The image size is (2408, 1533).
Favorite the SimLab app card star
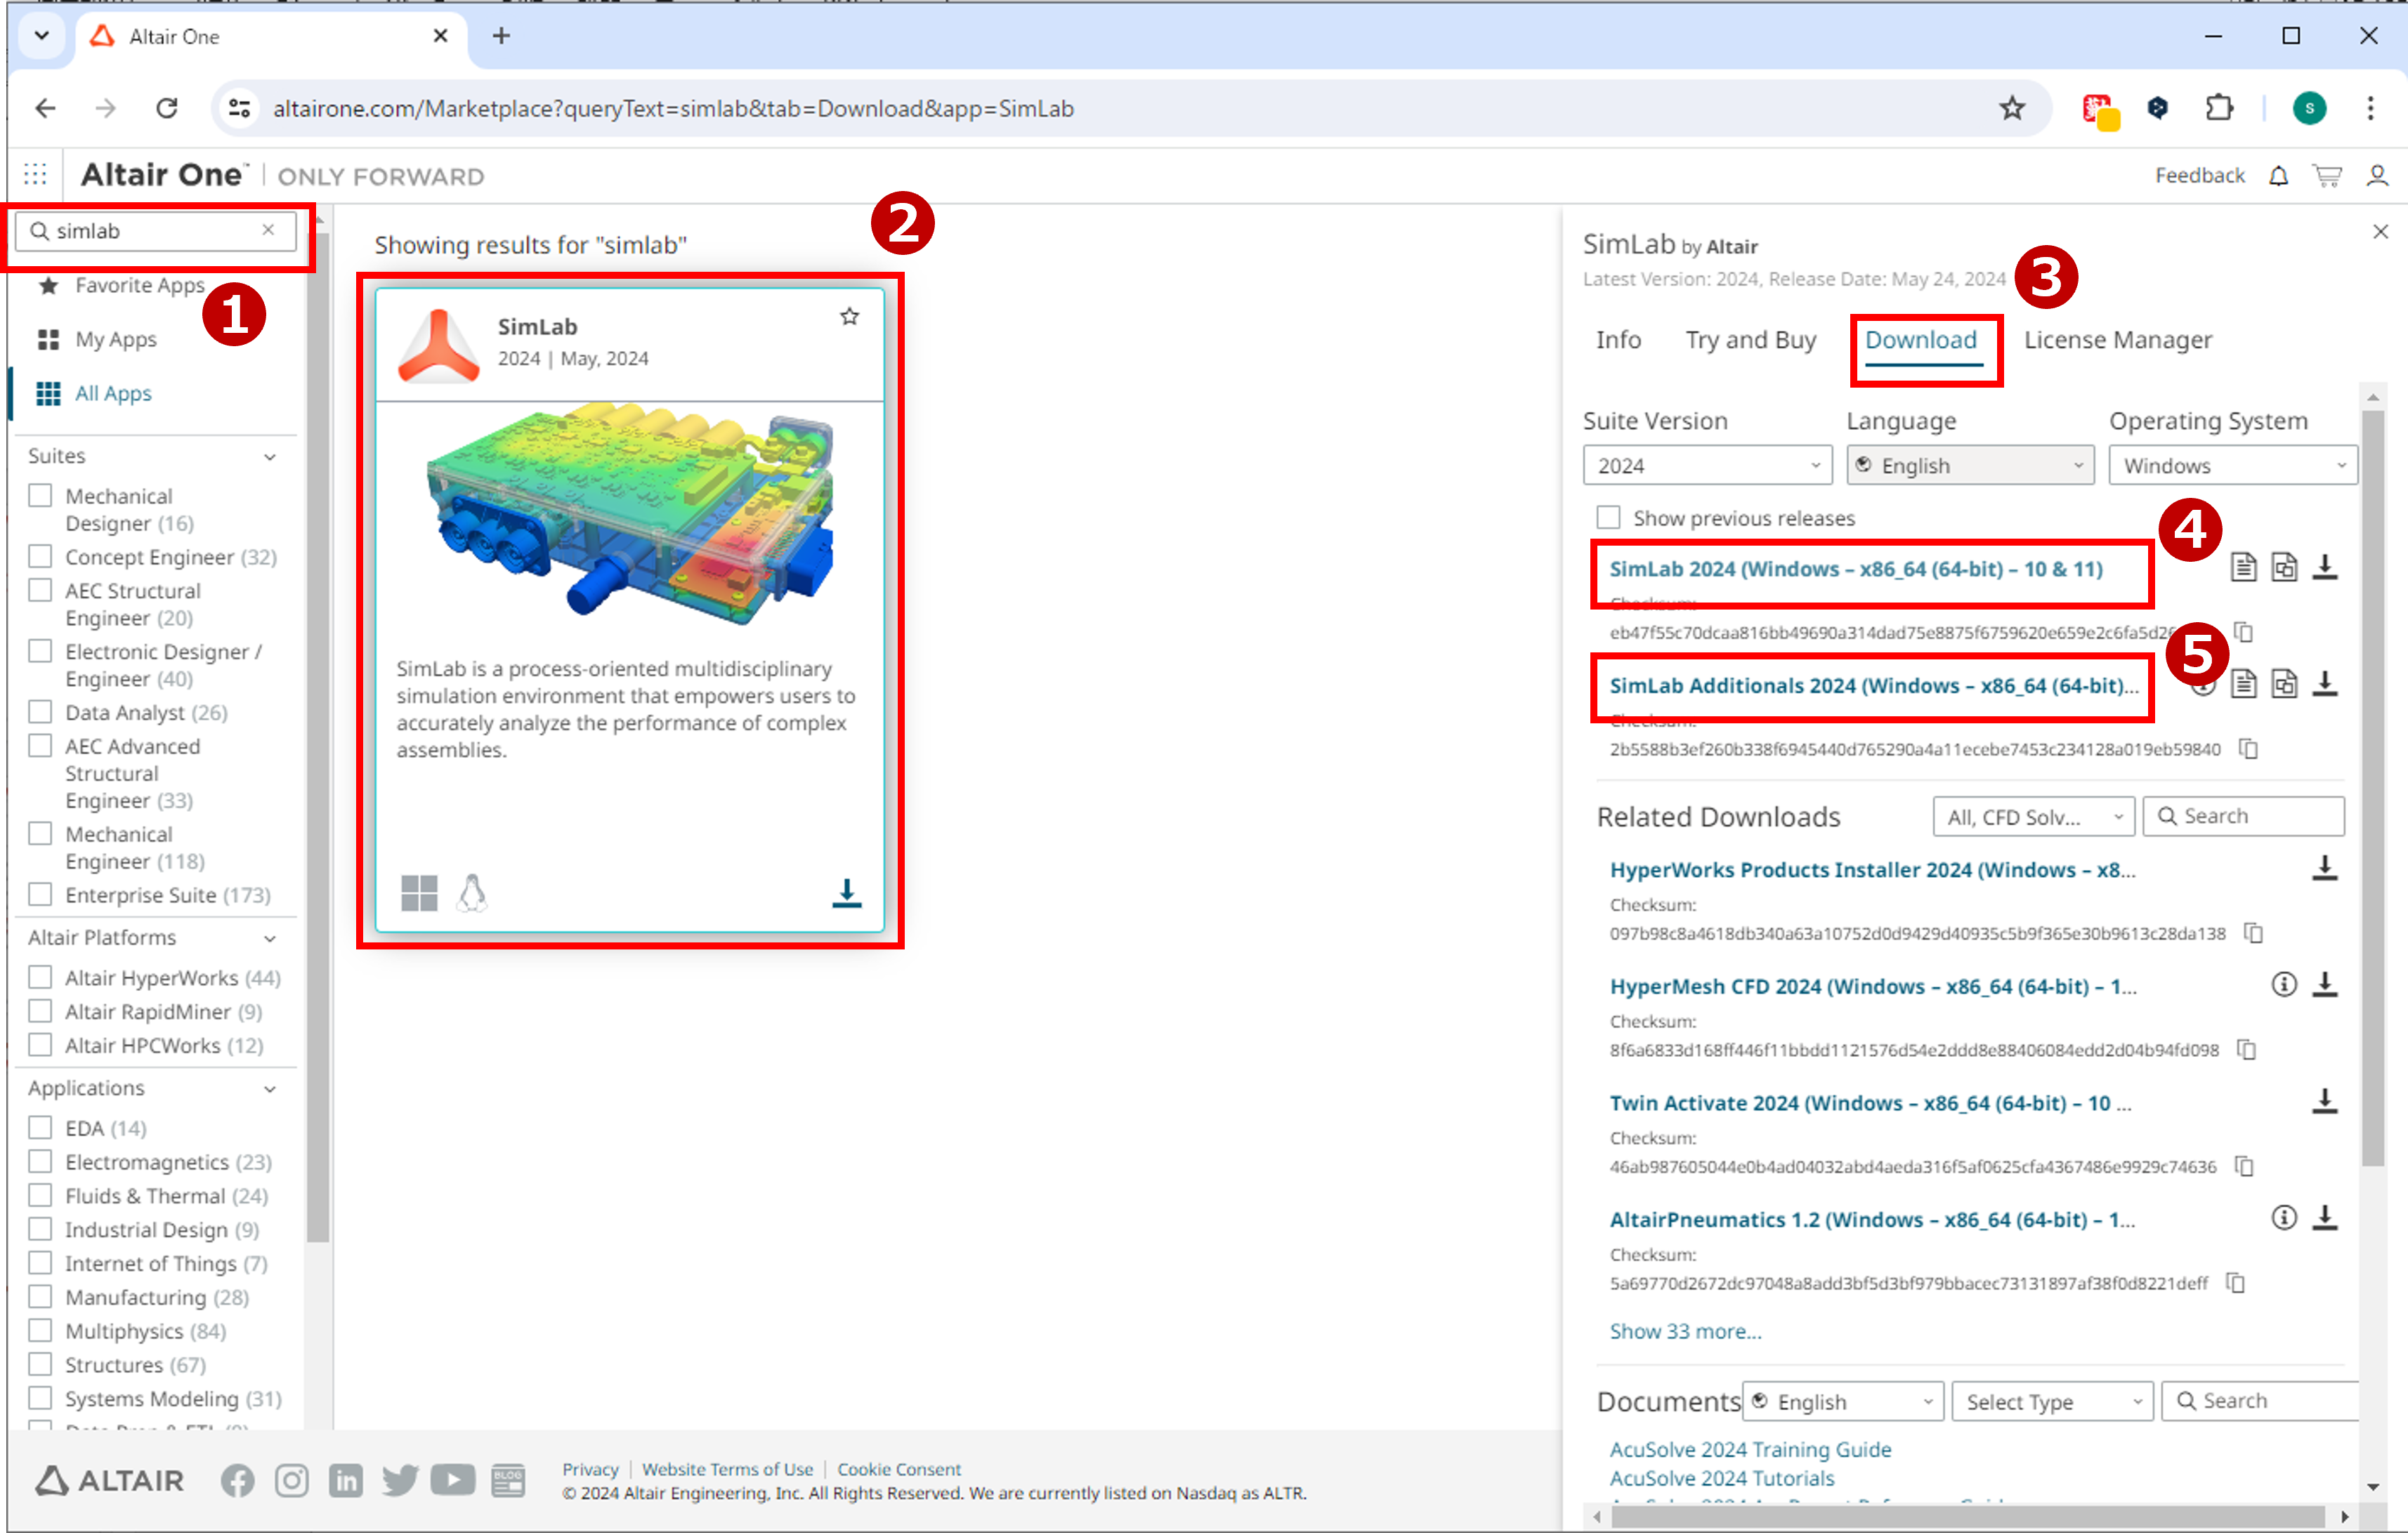pyautogui.click(x=849, y=317)
